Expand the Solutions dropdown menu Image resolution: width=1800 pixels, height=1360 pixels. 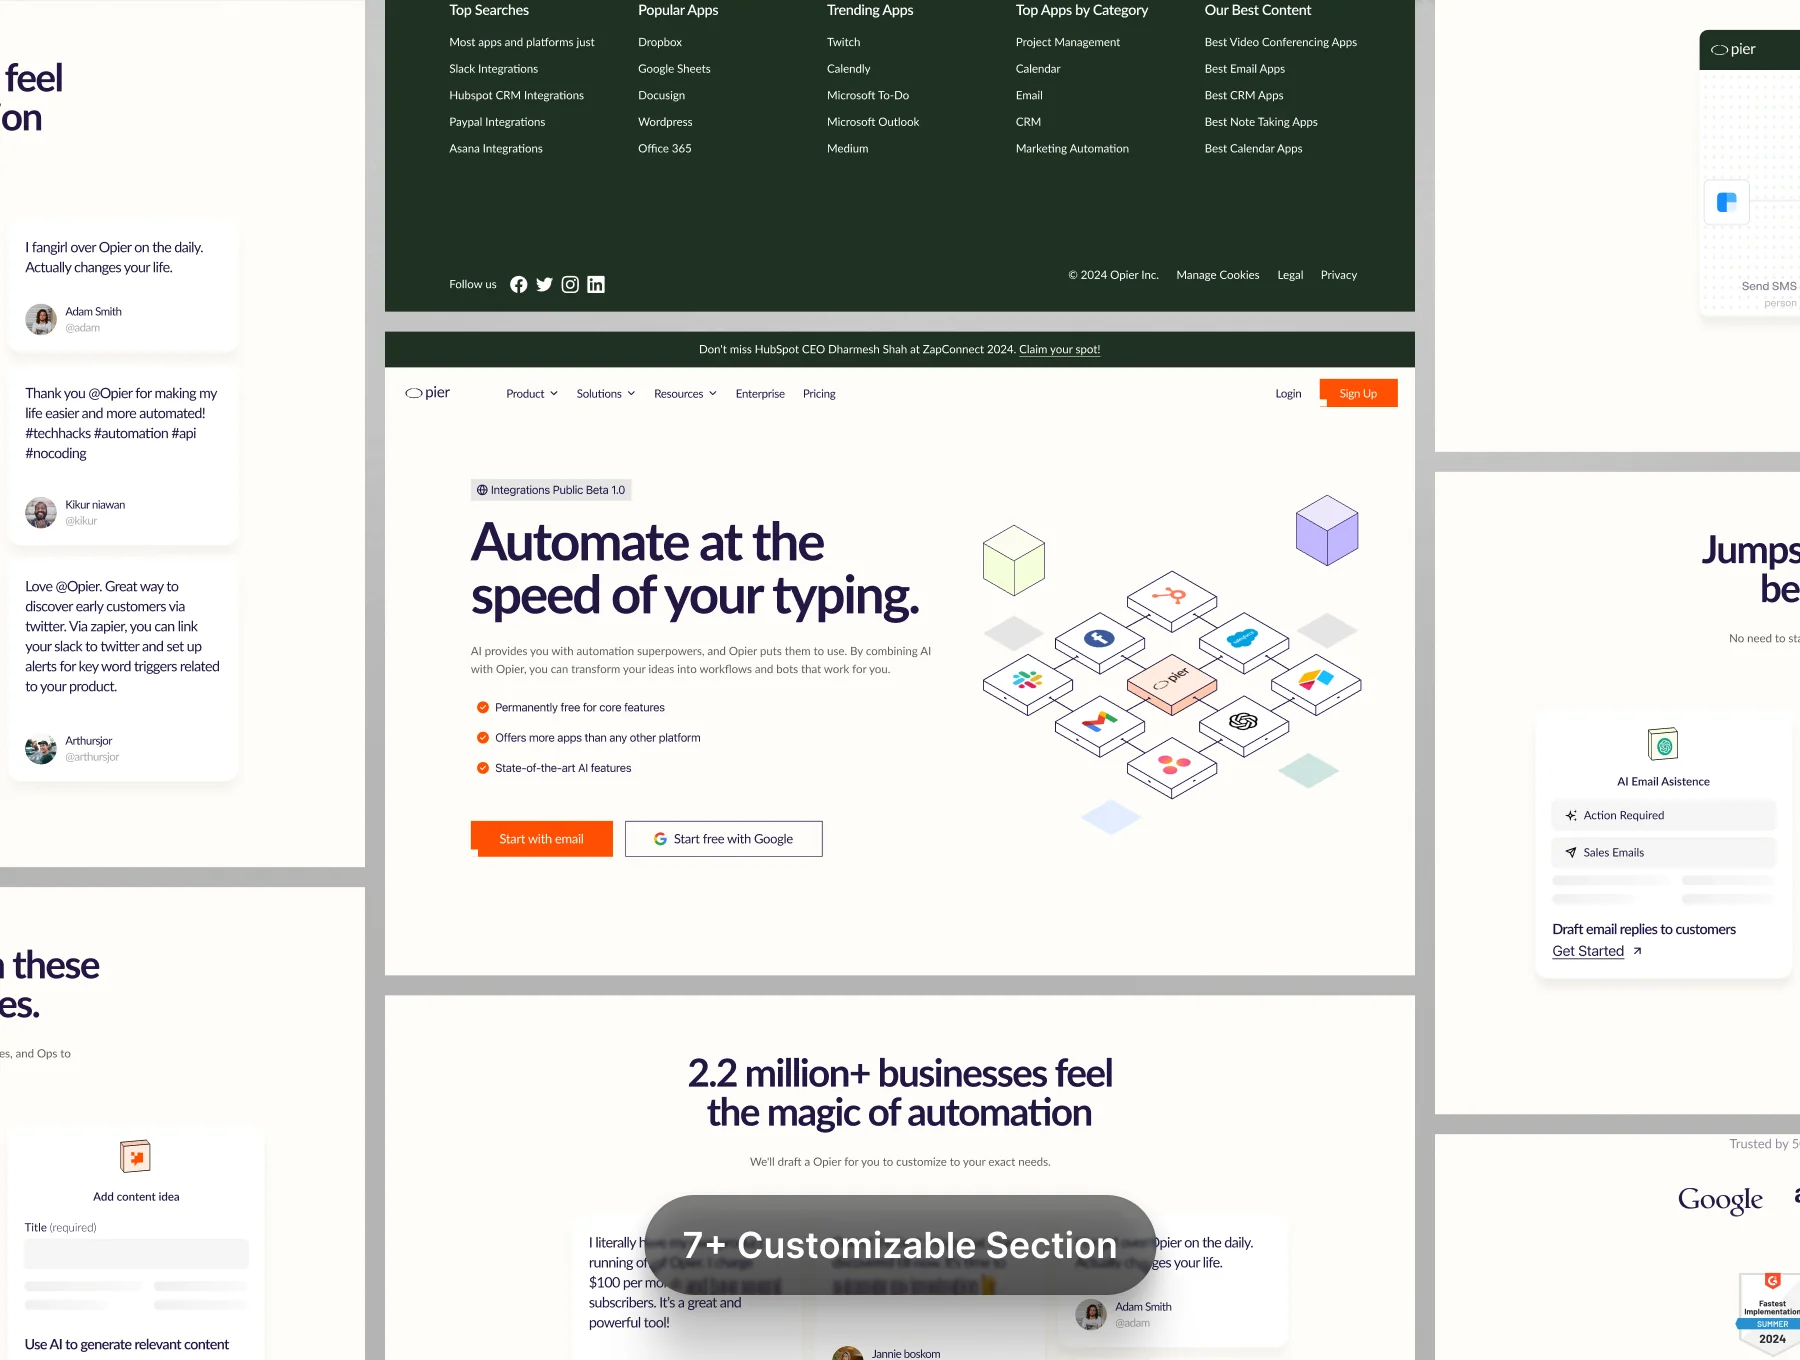(606, 394)
